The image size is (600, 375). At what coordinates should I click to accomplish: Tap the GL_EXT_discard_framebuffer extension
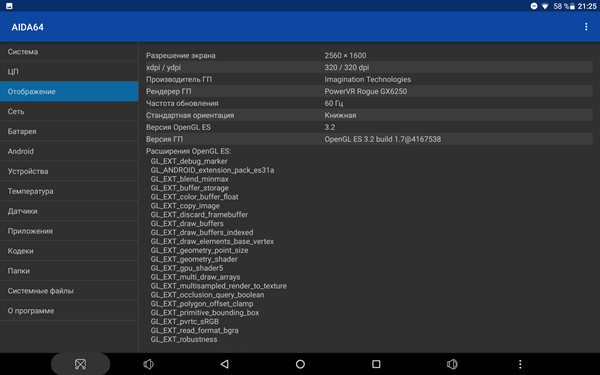point(199,214)
